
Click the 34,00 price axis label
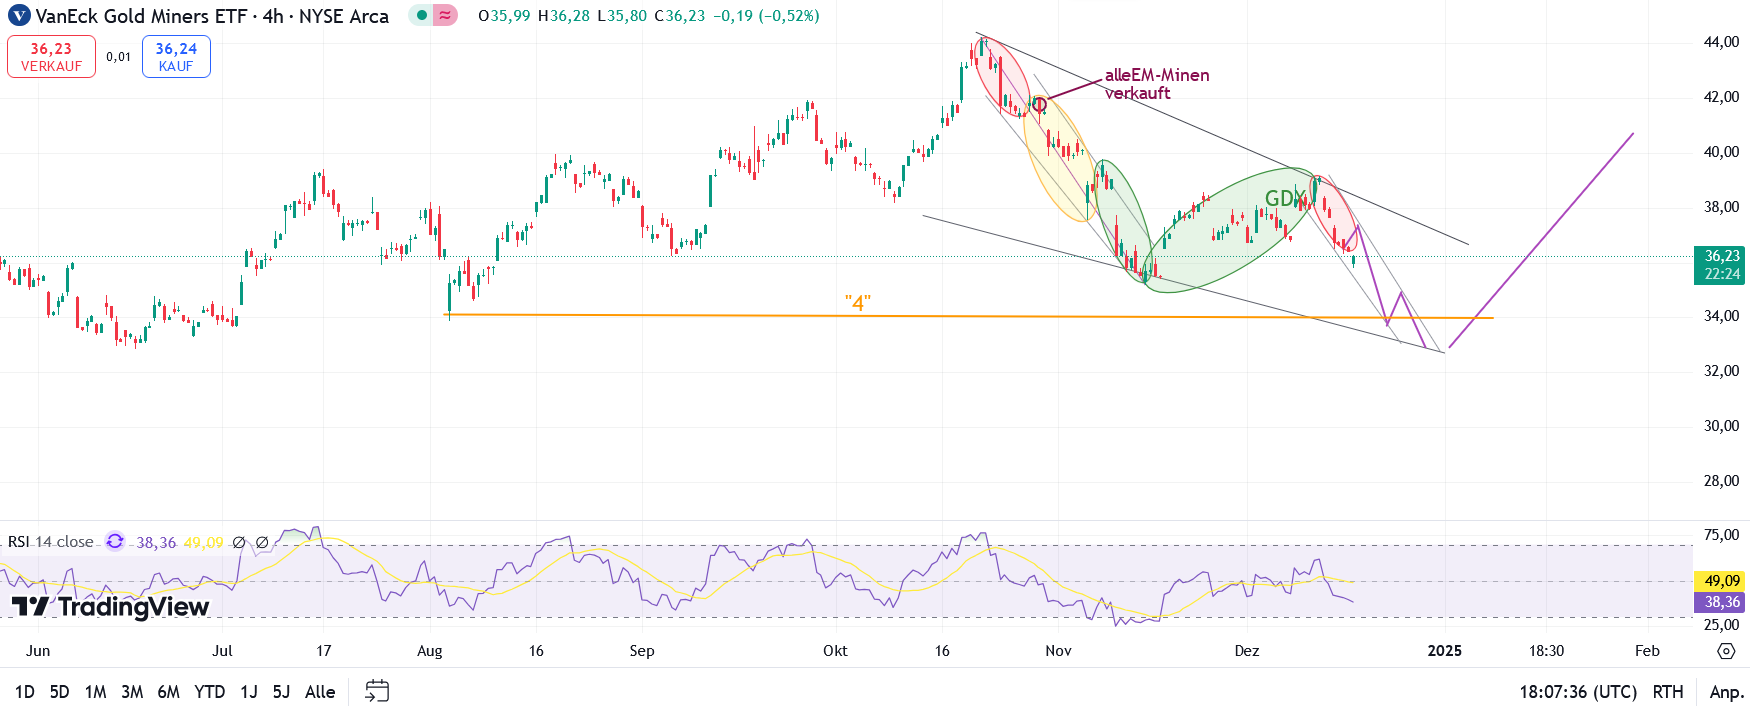click(x=1721, y=316)
